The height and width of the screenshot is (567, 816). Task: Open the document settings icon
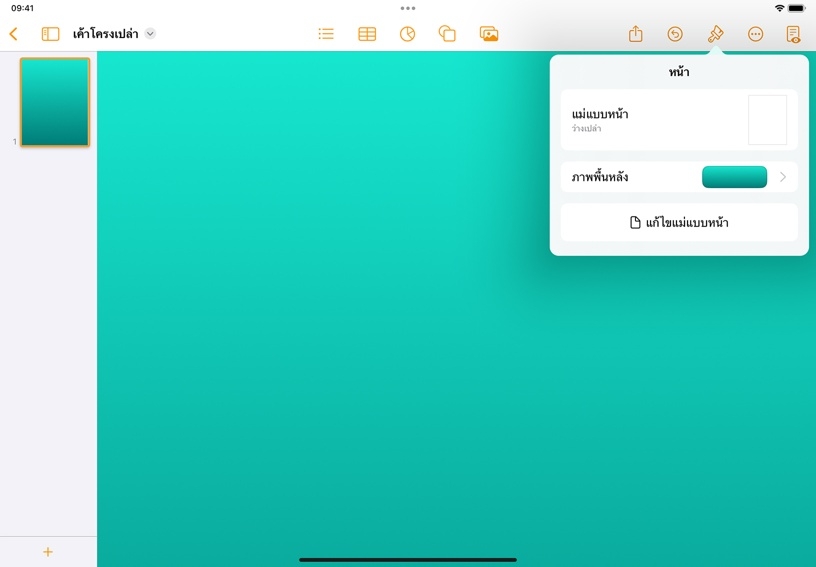pos(793,34)
